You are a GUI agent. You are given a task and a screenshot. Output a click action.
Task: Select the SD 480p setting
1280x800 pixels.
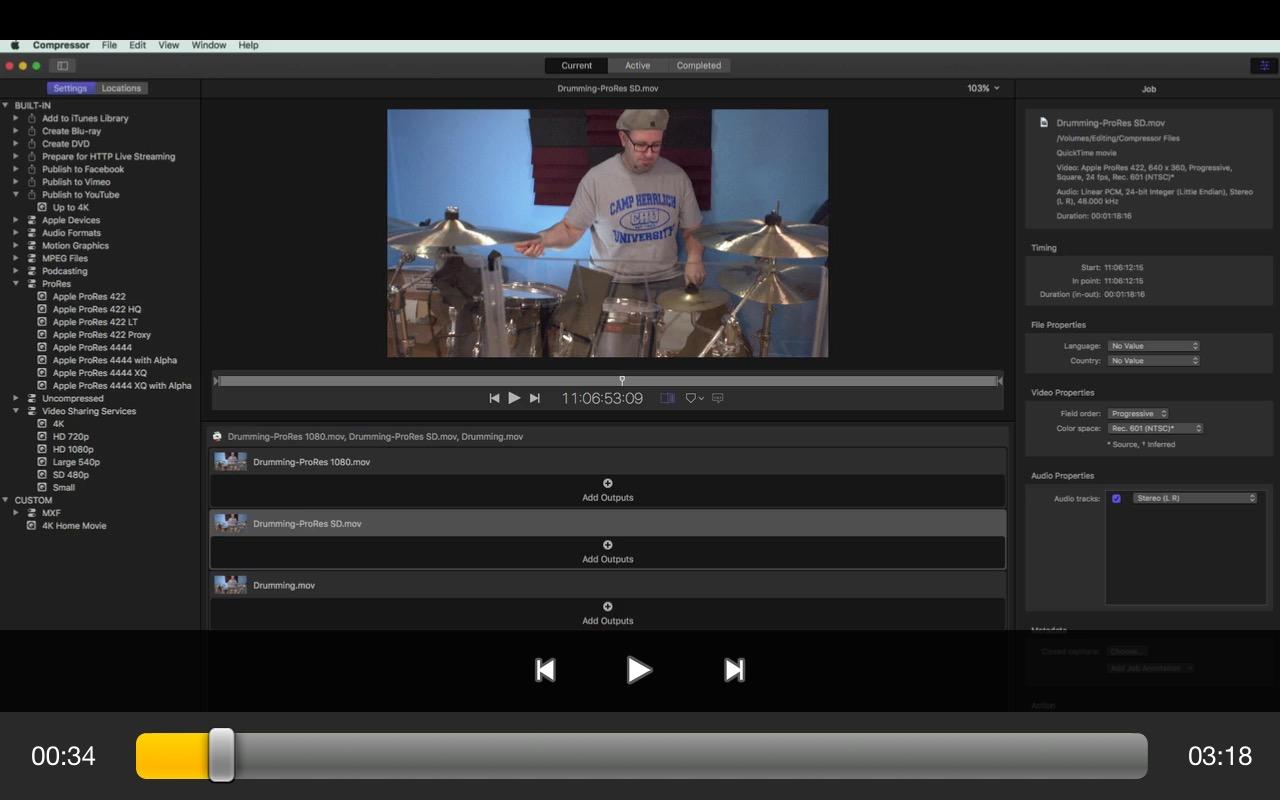[71, 475]
